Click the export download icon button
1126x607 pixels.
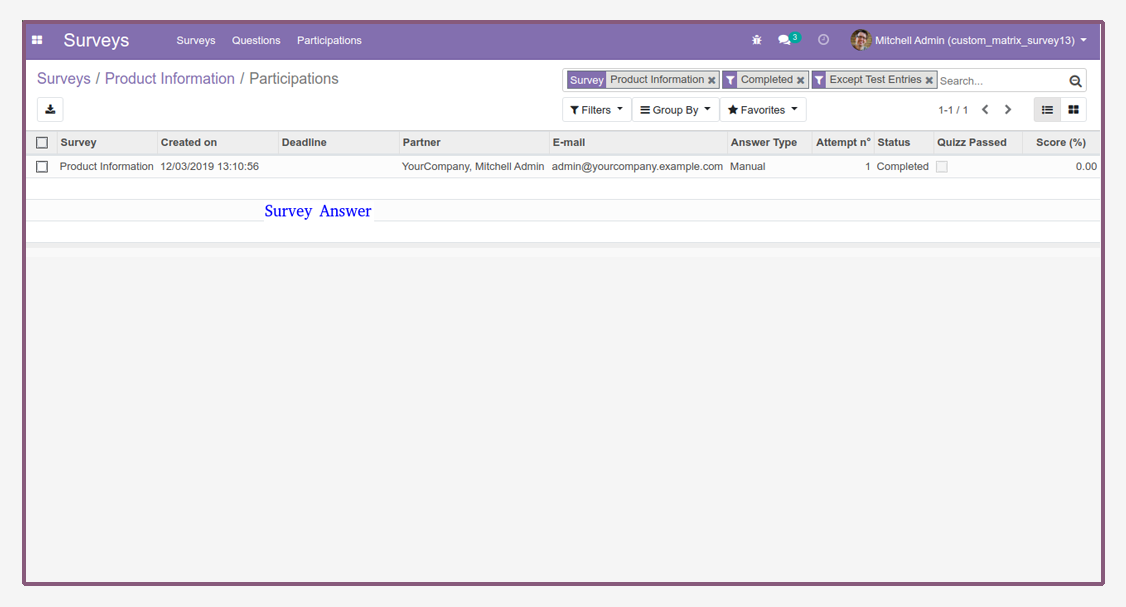50,109
